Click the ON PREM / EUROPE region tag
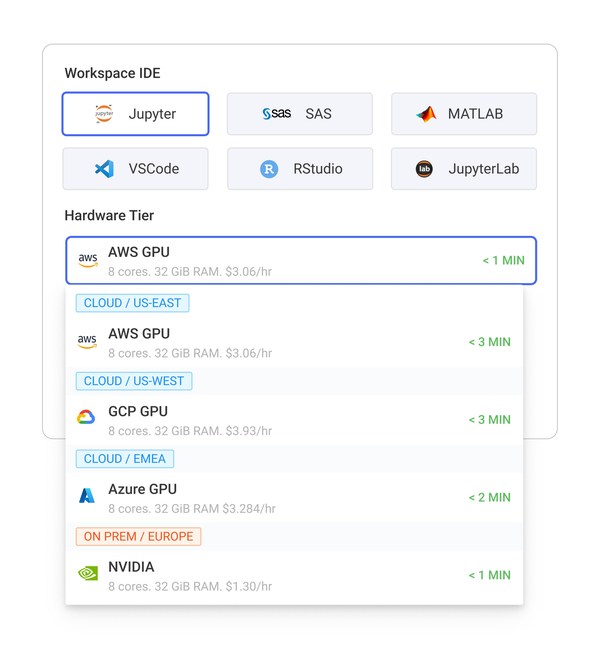Screen dimensions: 600x654 tap(138, 536)
